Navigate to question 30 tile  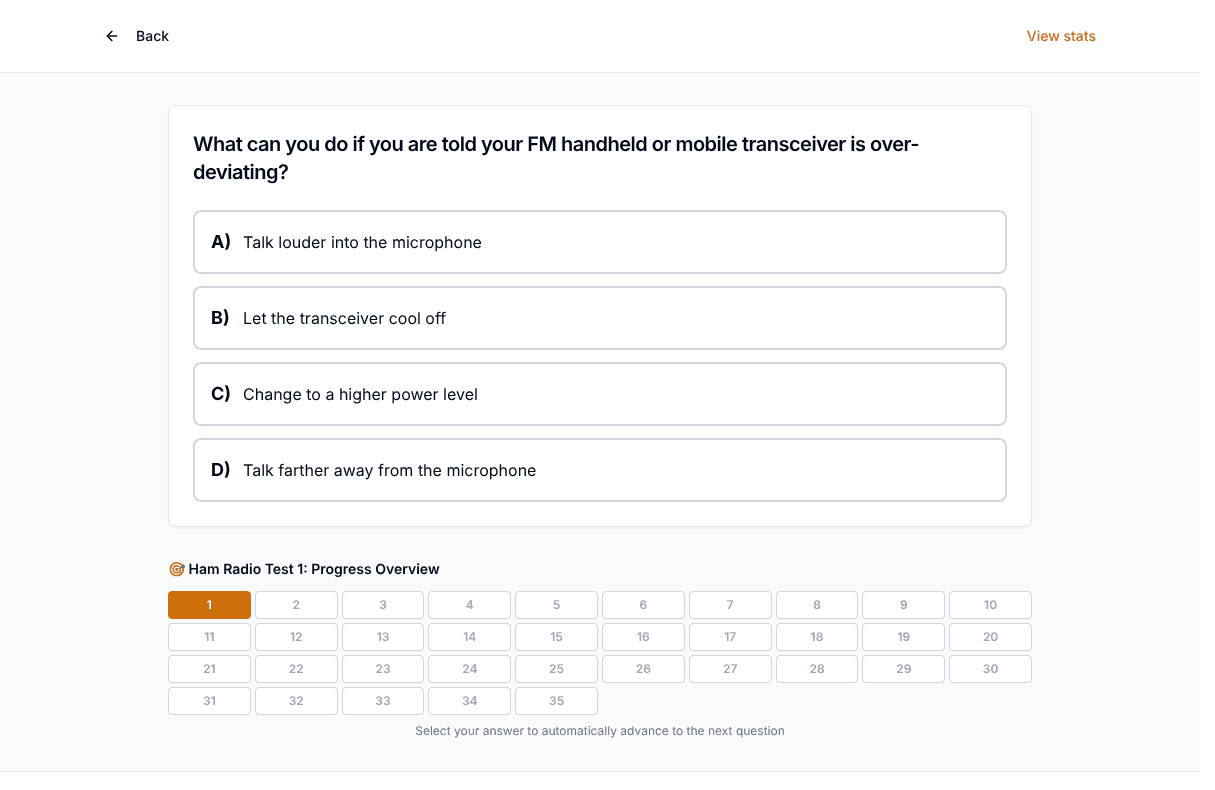(990, 669)
